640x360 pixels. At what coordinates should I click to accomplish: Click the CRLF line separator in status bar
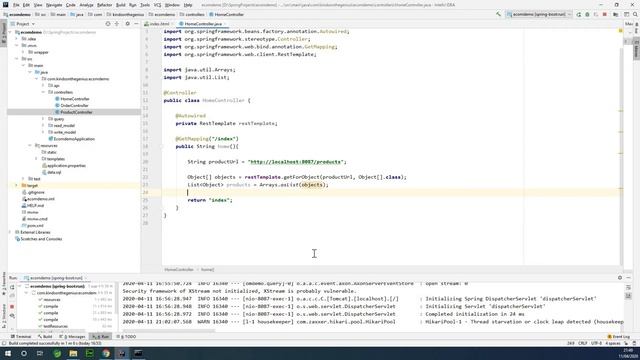coord(582,343)
